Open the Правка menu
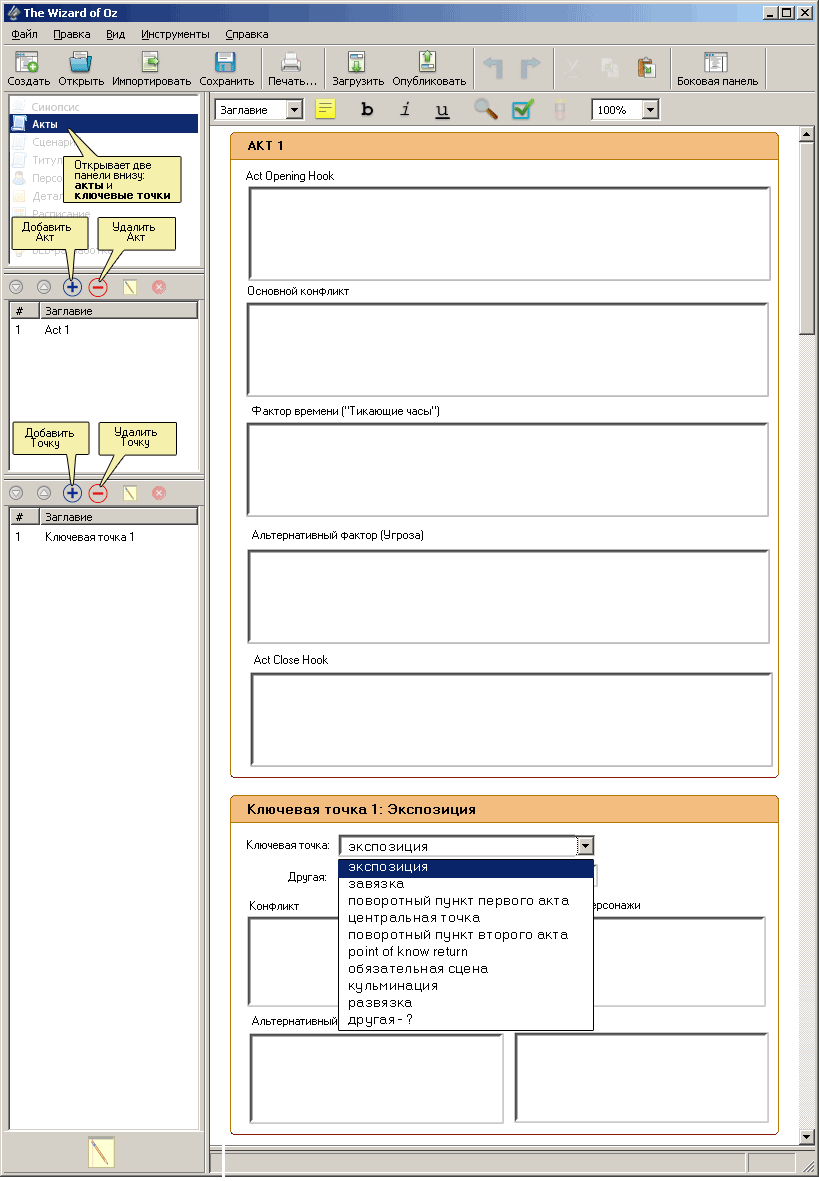 click(72, 35)
